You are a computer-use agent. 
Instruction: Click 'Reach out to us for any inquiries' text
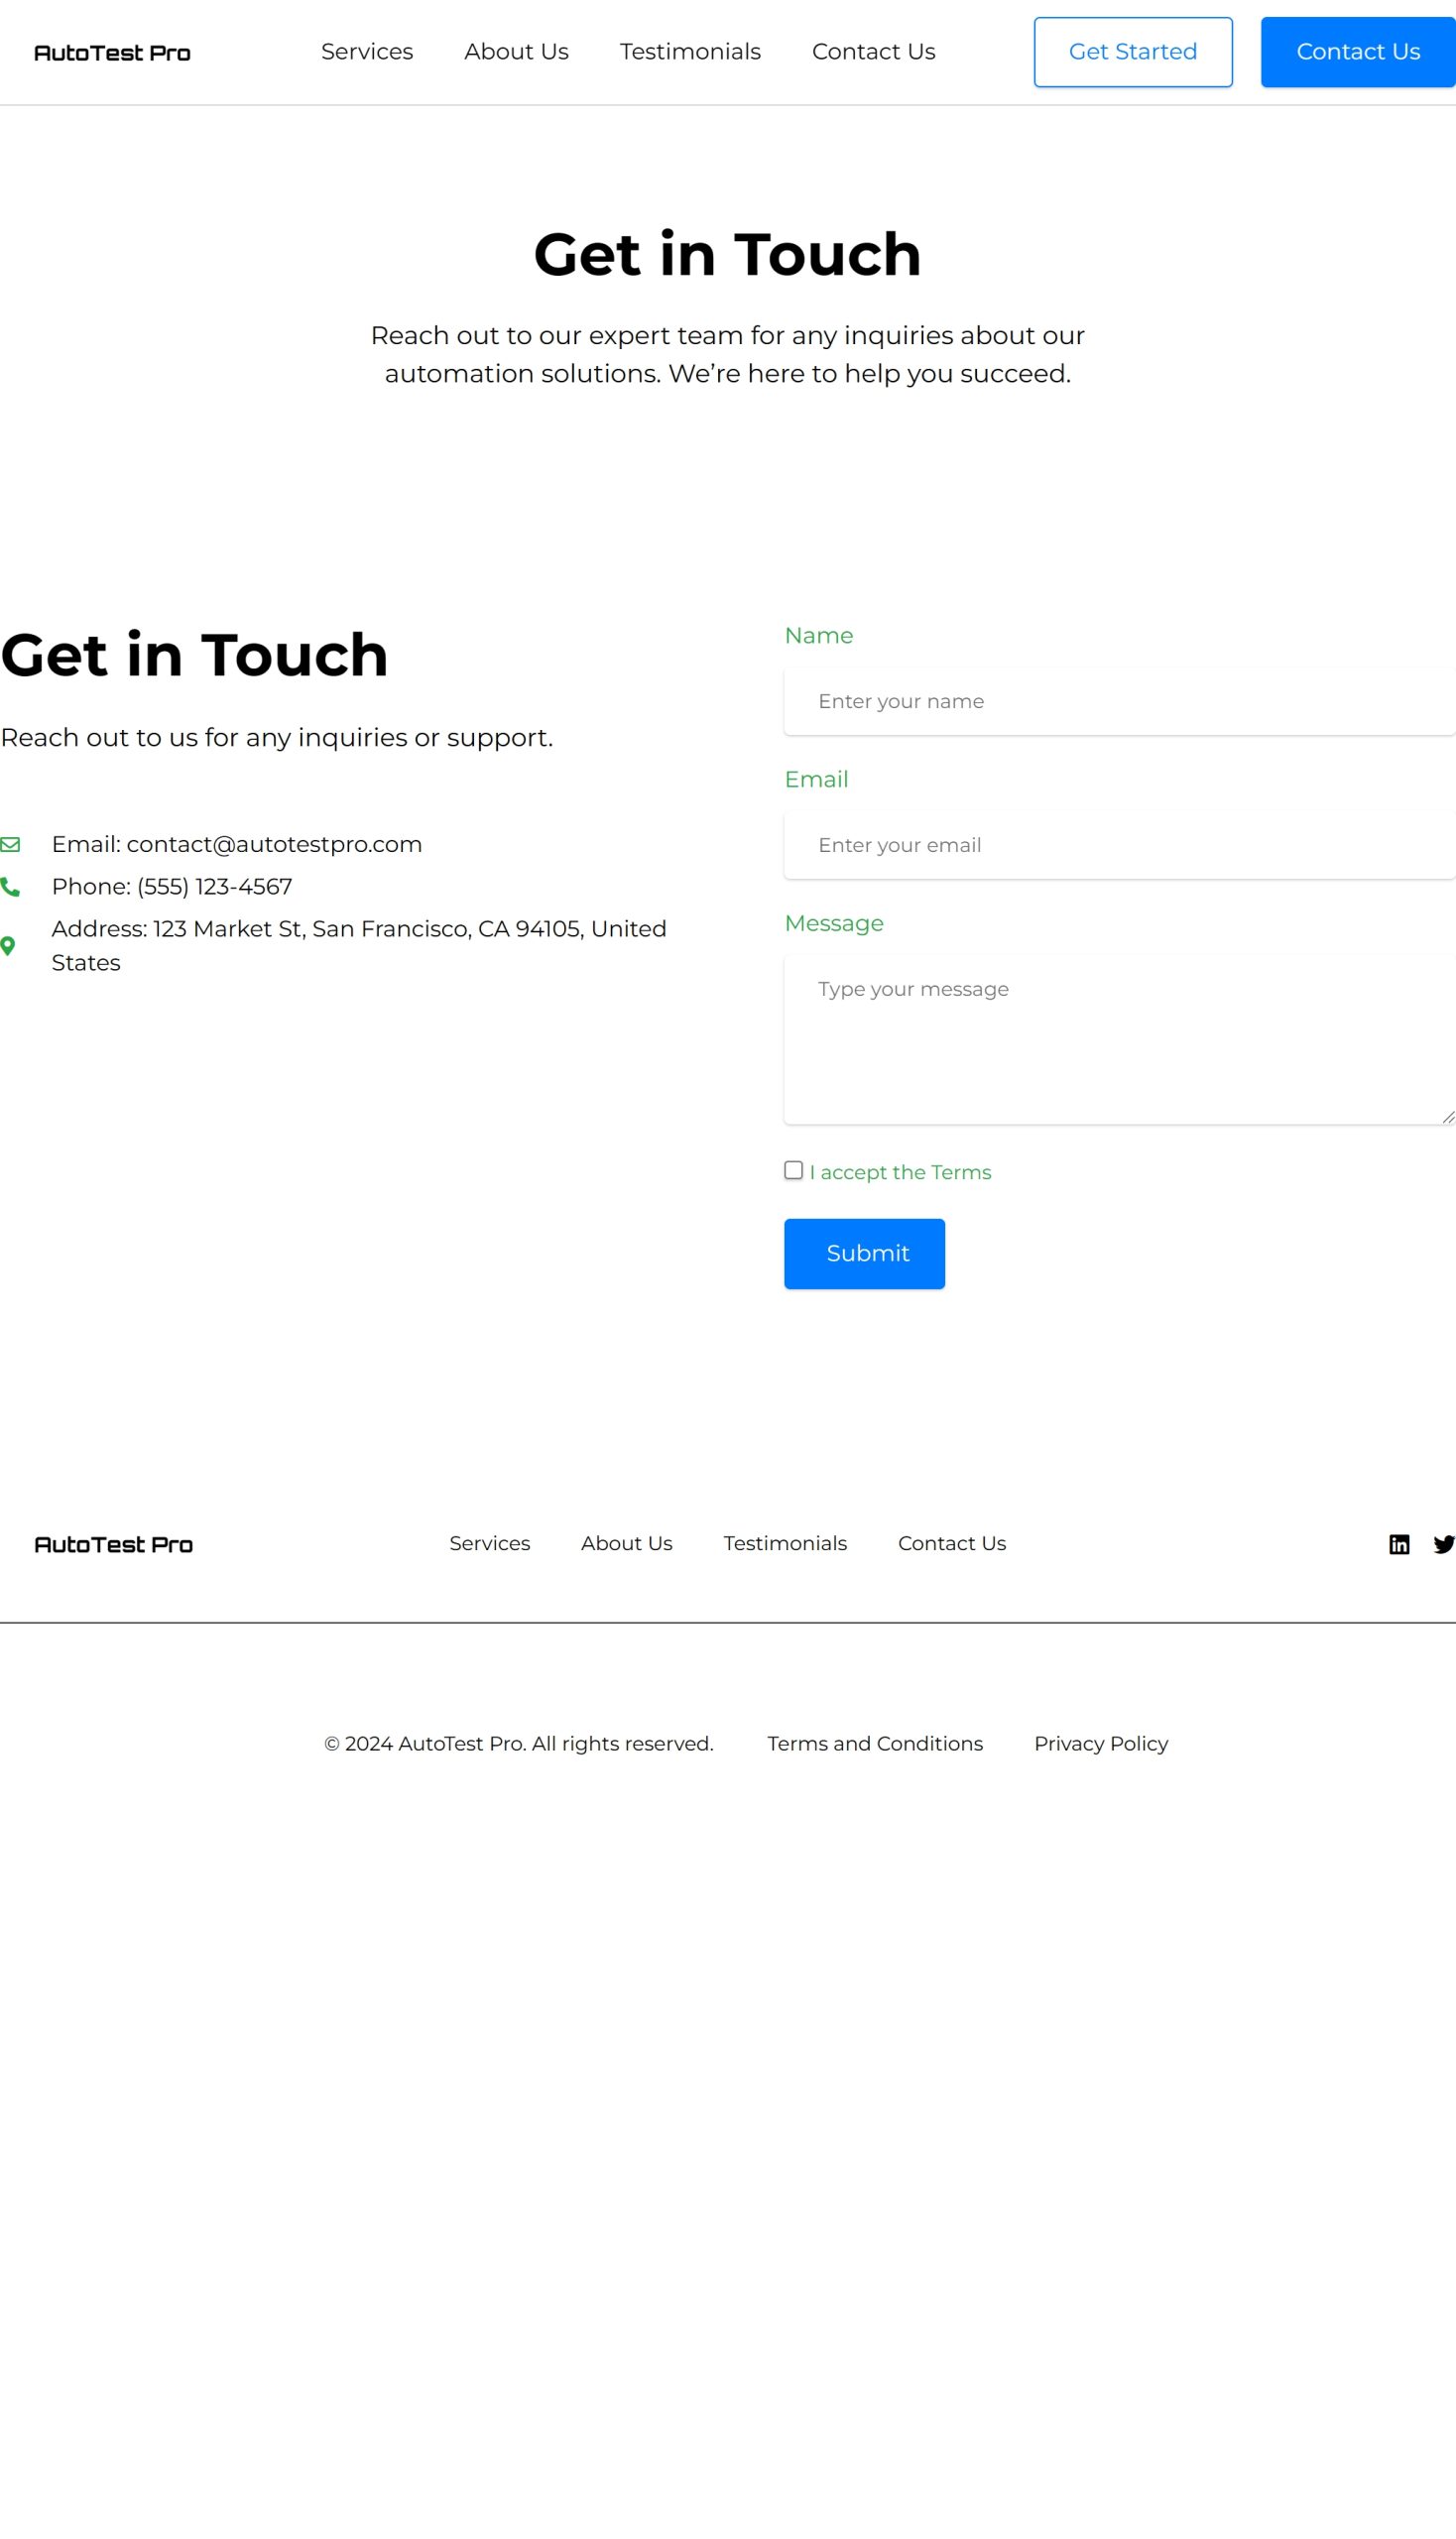277,737
